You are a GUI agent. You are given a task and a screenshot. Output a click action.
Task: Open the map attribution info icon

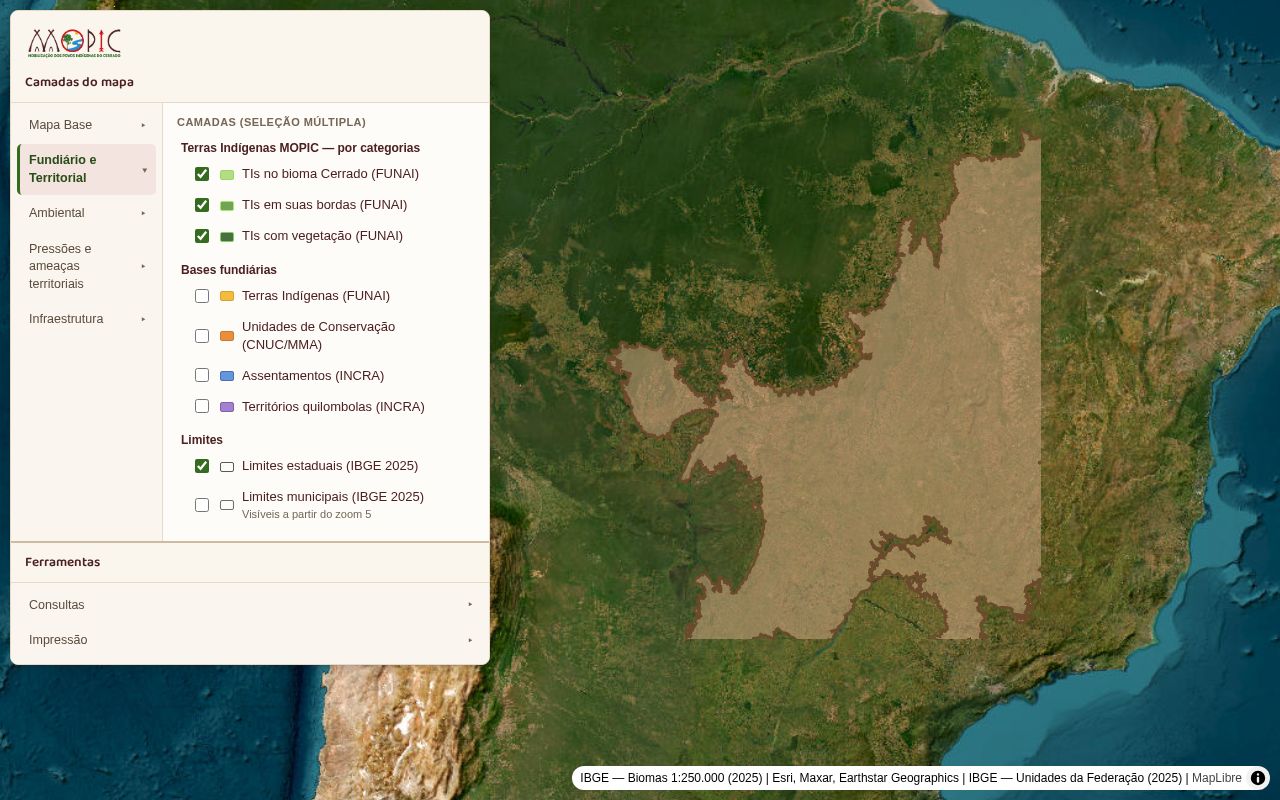pos(1258,778)
